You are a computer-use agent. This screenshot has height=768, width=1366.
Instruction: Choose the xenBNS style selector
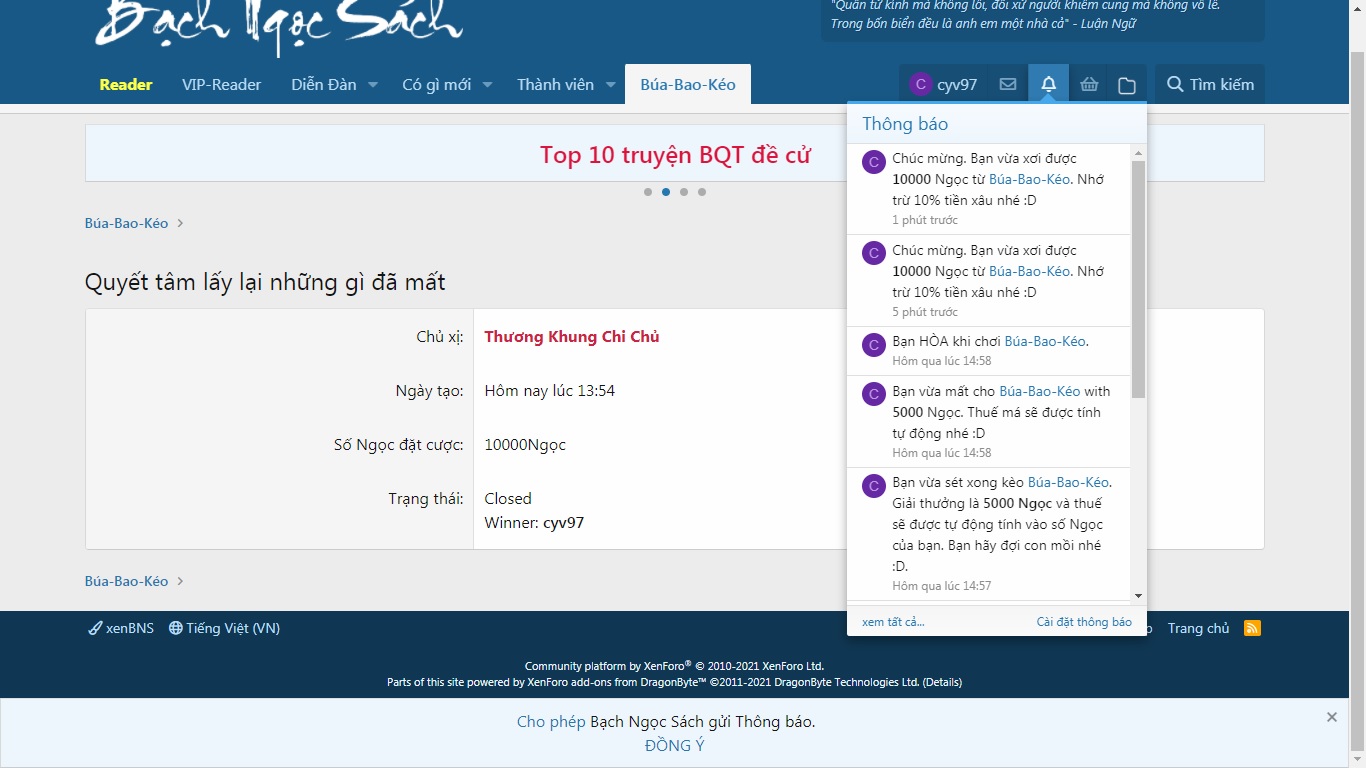pyautogui.click(x=121, y=628)
